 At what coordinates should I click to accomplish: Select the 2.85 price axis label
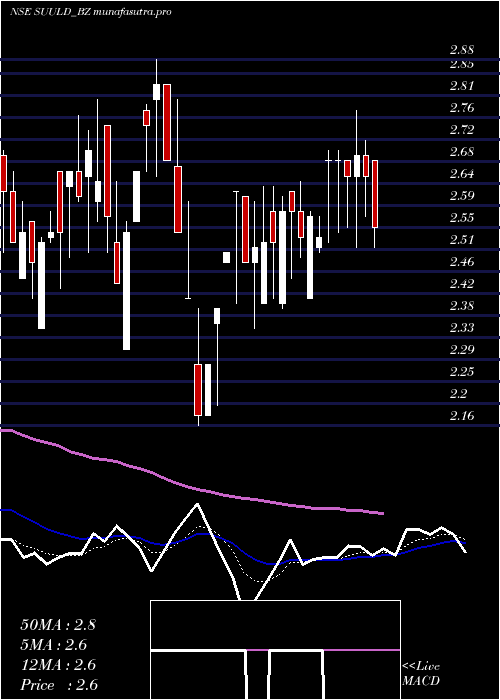[462, 64]
